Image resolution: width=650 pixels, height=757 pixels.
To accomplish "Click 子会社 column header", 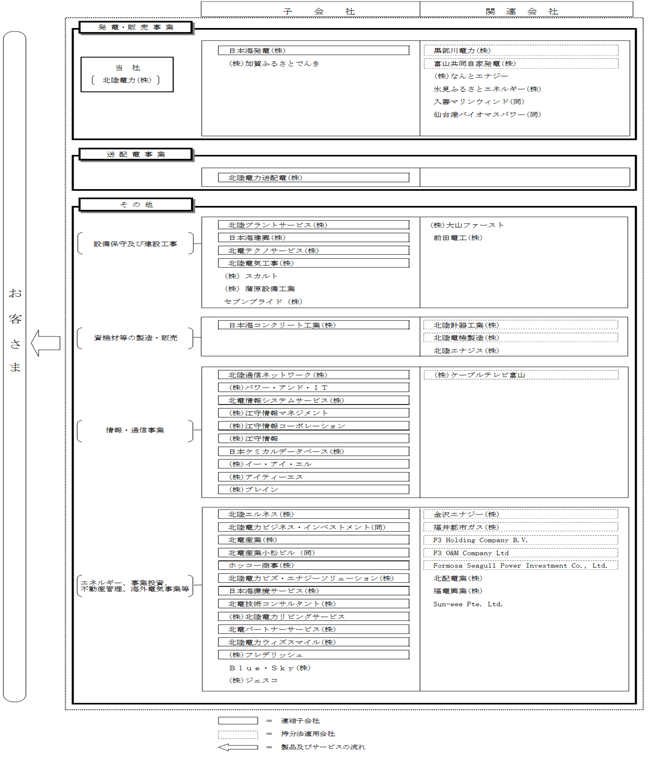I will [x=310, y=10].
